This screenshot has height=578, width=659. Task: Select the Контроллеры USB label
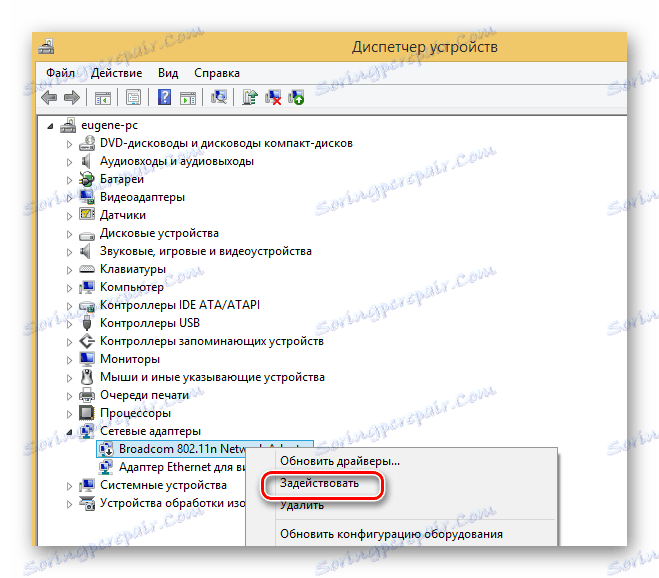pyautogui.click(x=150, y=323)
